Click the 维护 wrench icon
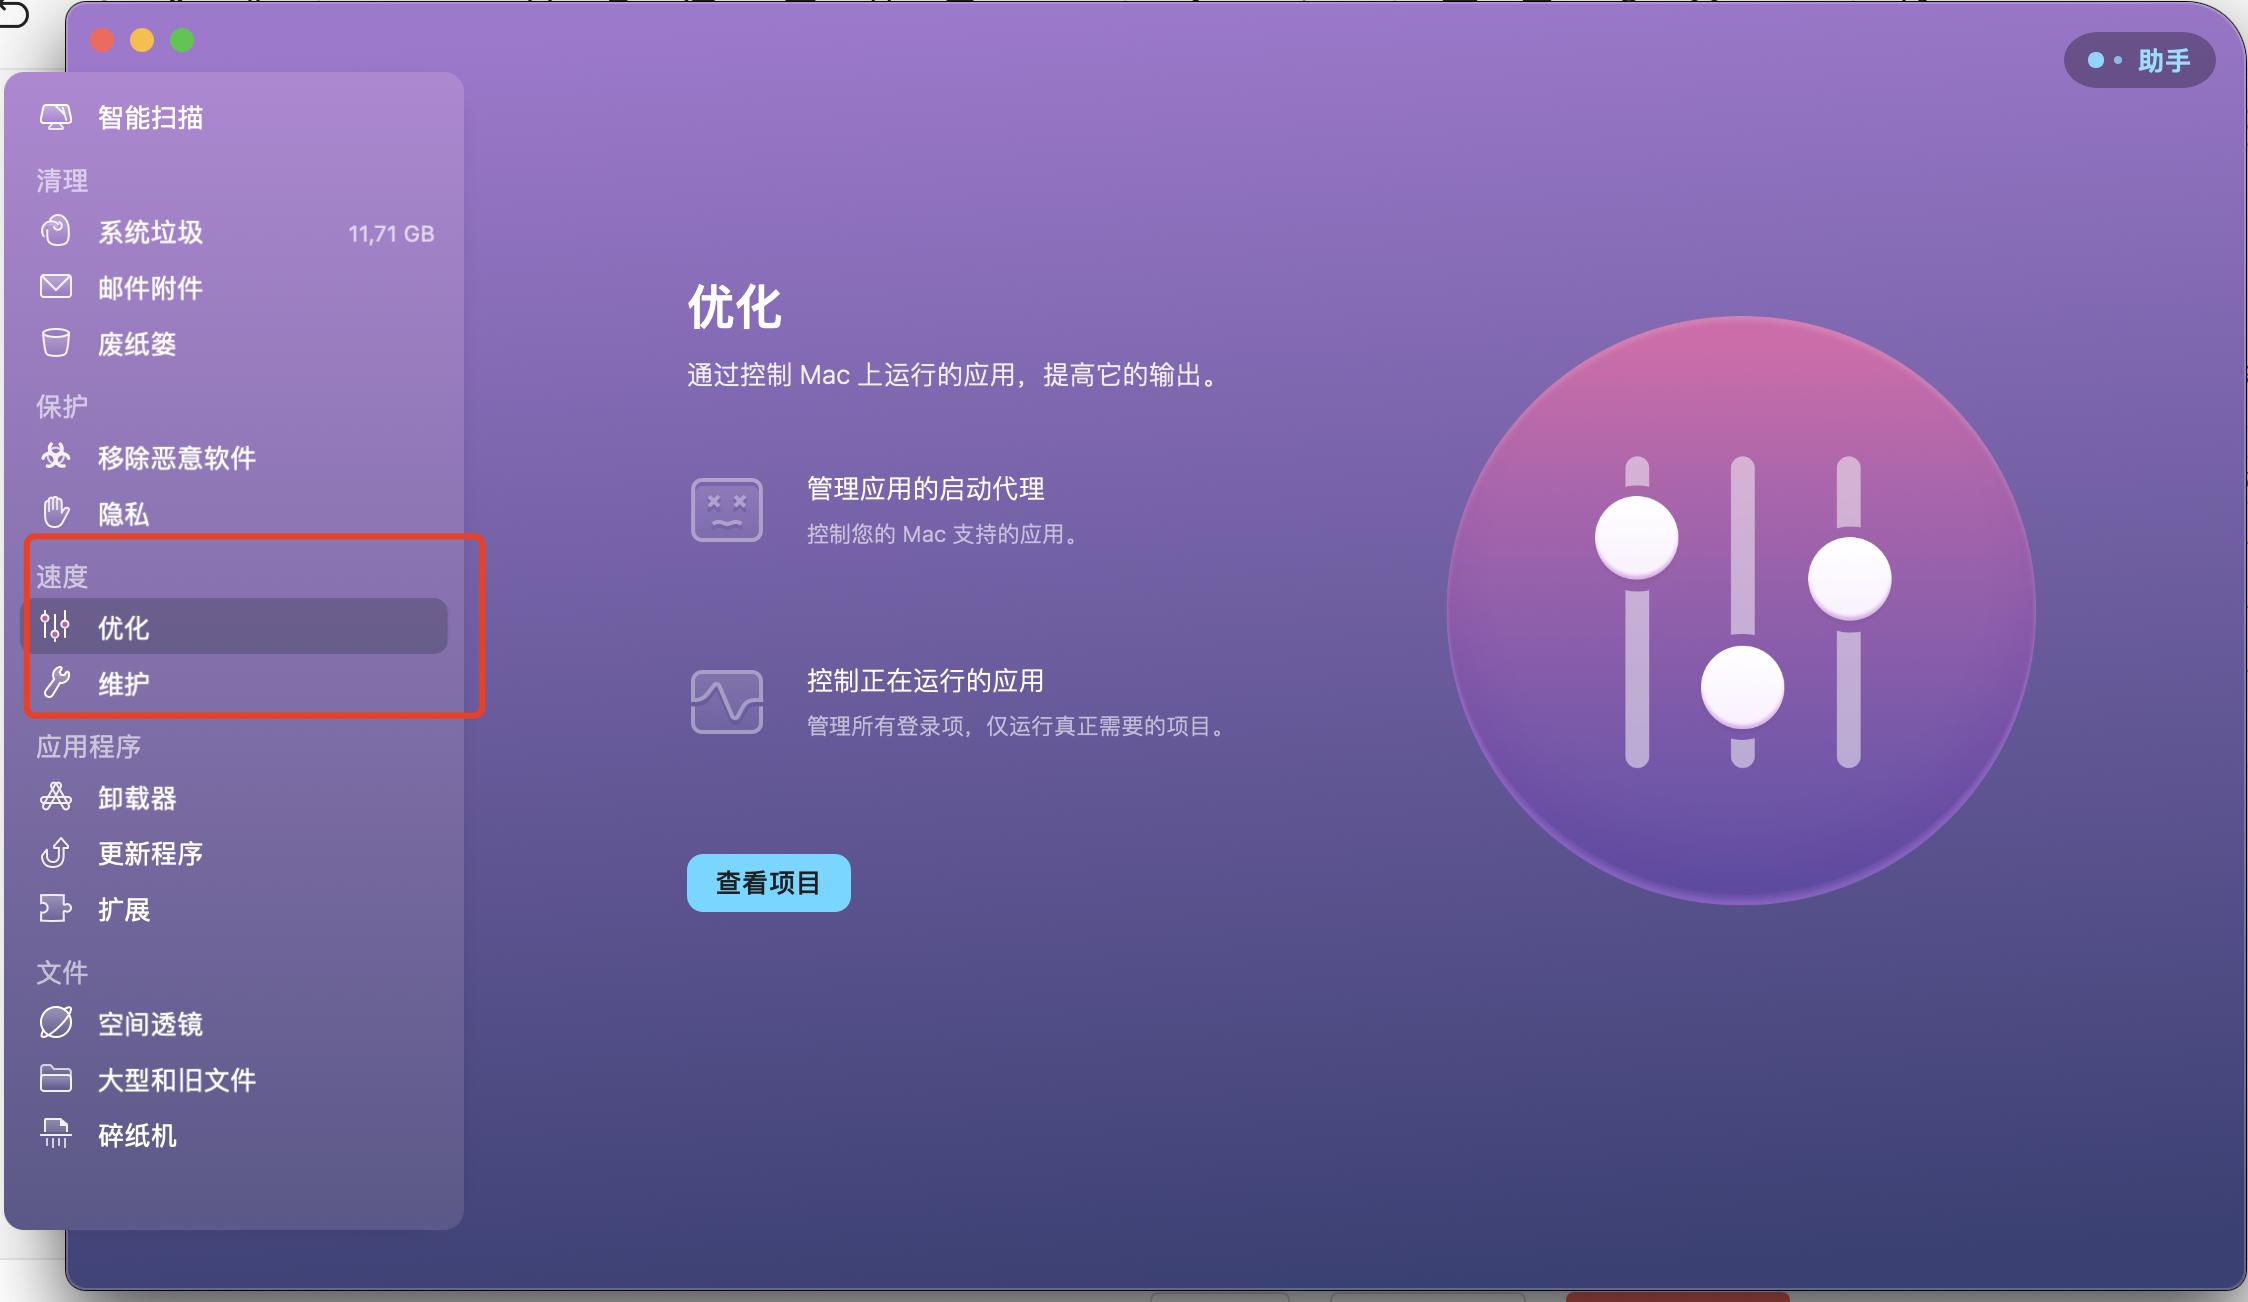The height and width of the screenshot is (1302, 2248). pos(57,683)
